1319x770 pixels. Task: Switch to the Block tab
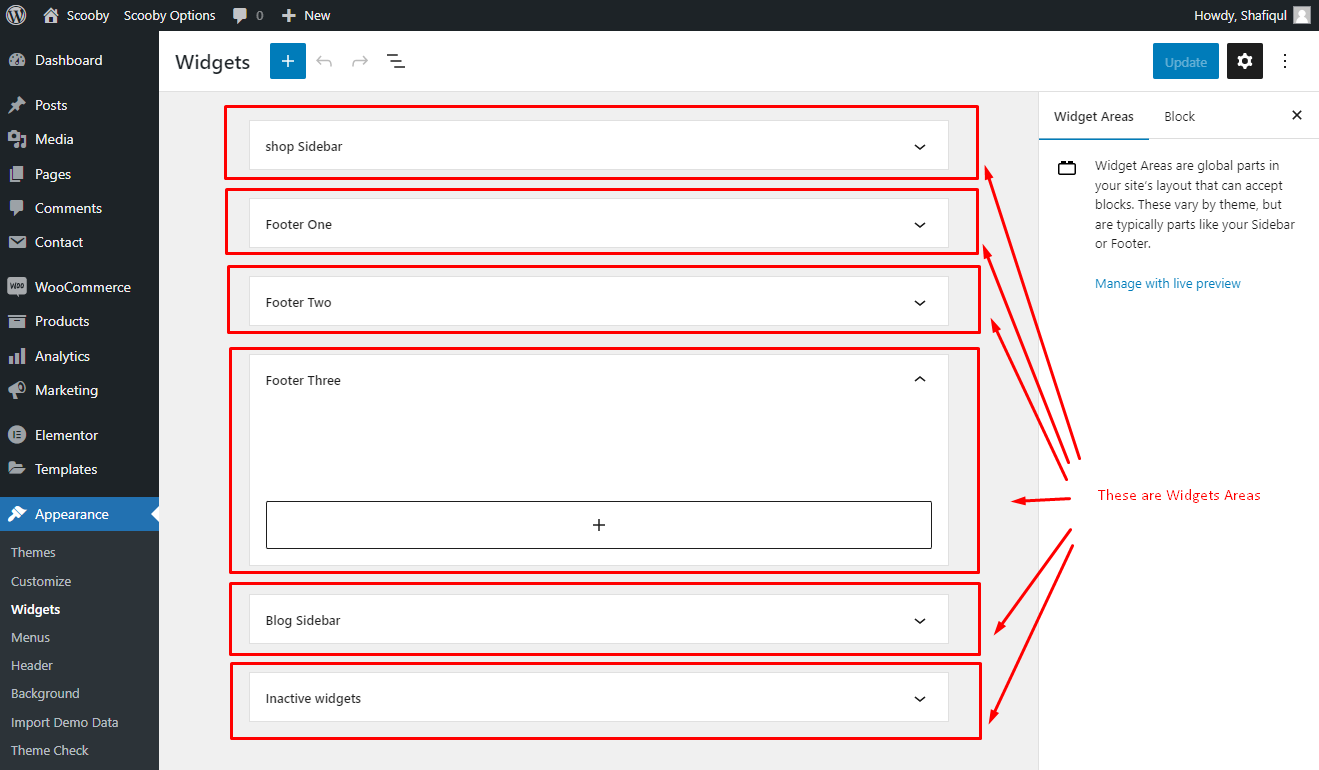point(1180,116)
